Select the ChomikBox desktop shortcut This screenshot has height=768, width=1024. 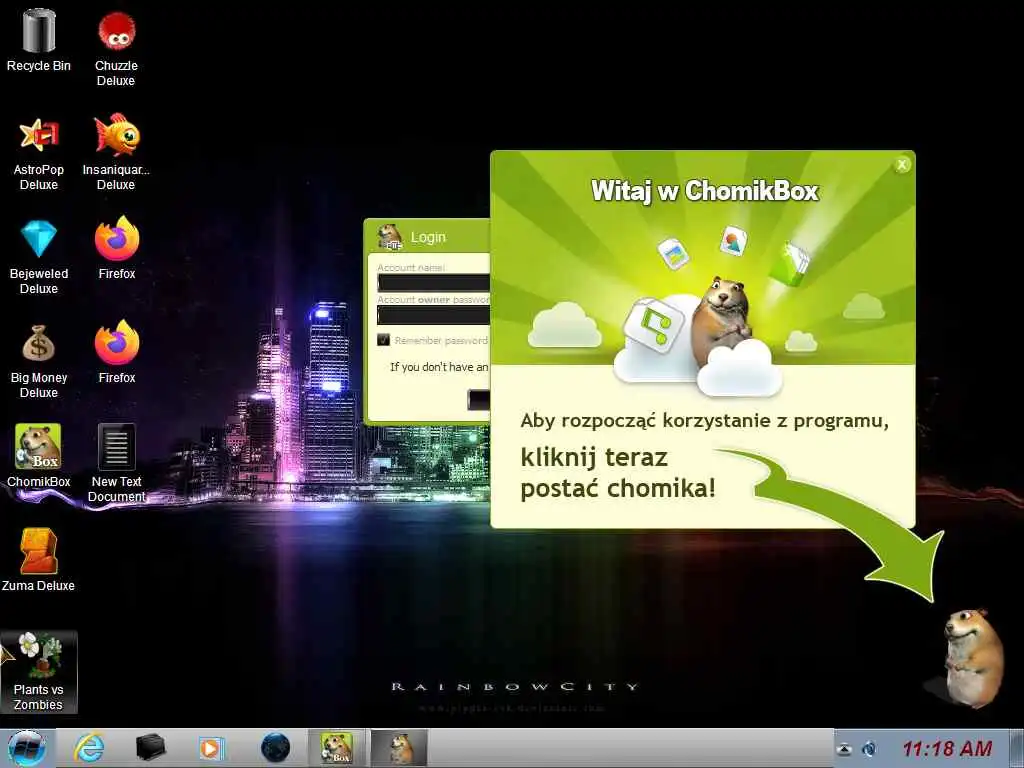[39, 456]
